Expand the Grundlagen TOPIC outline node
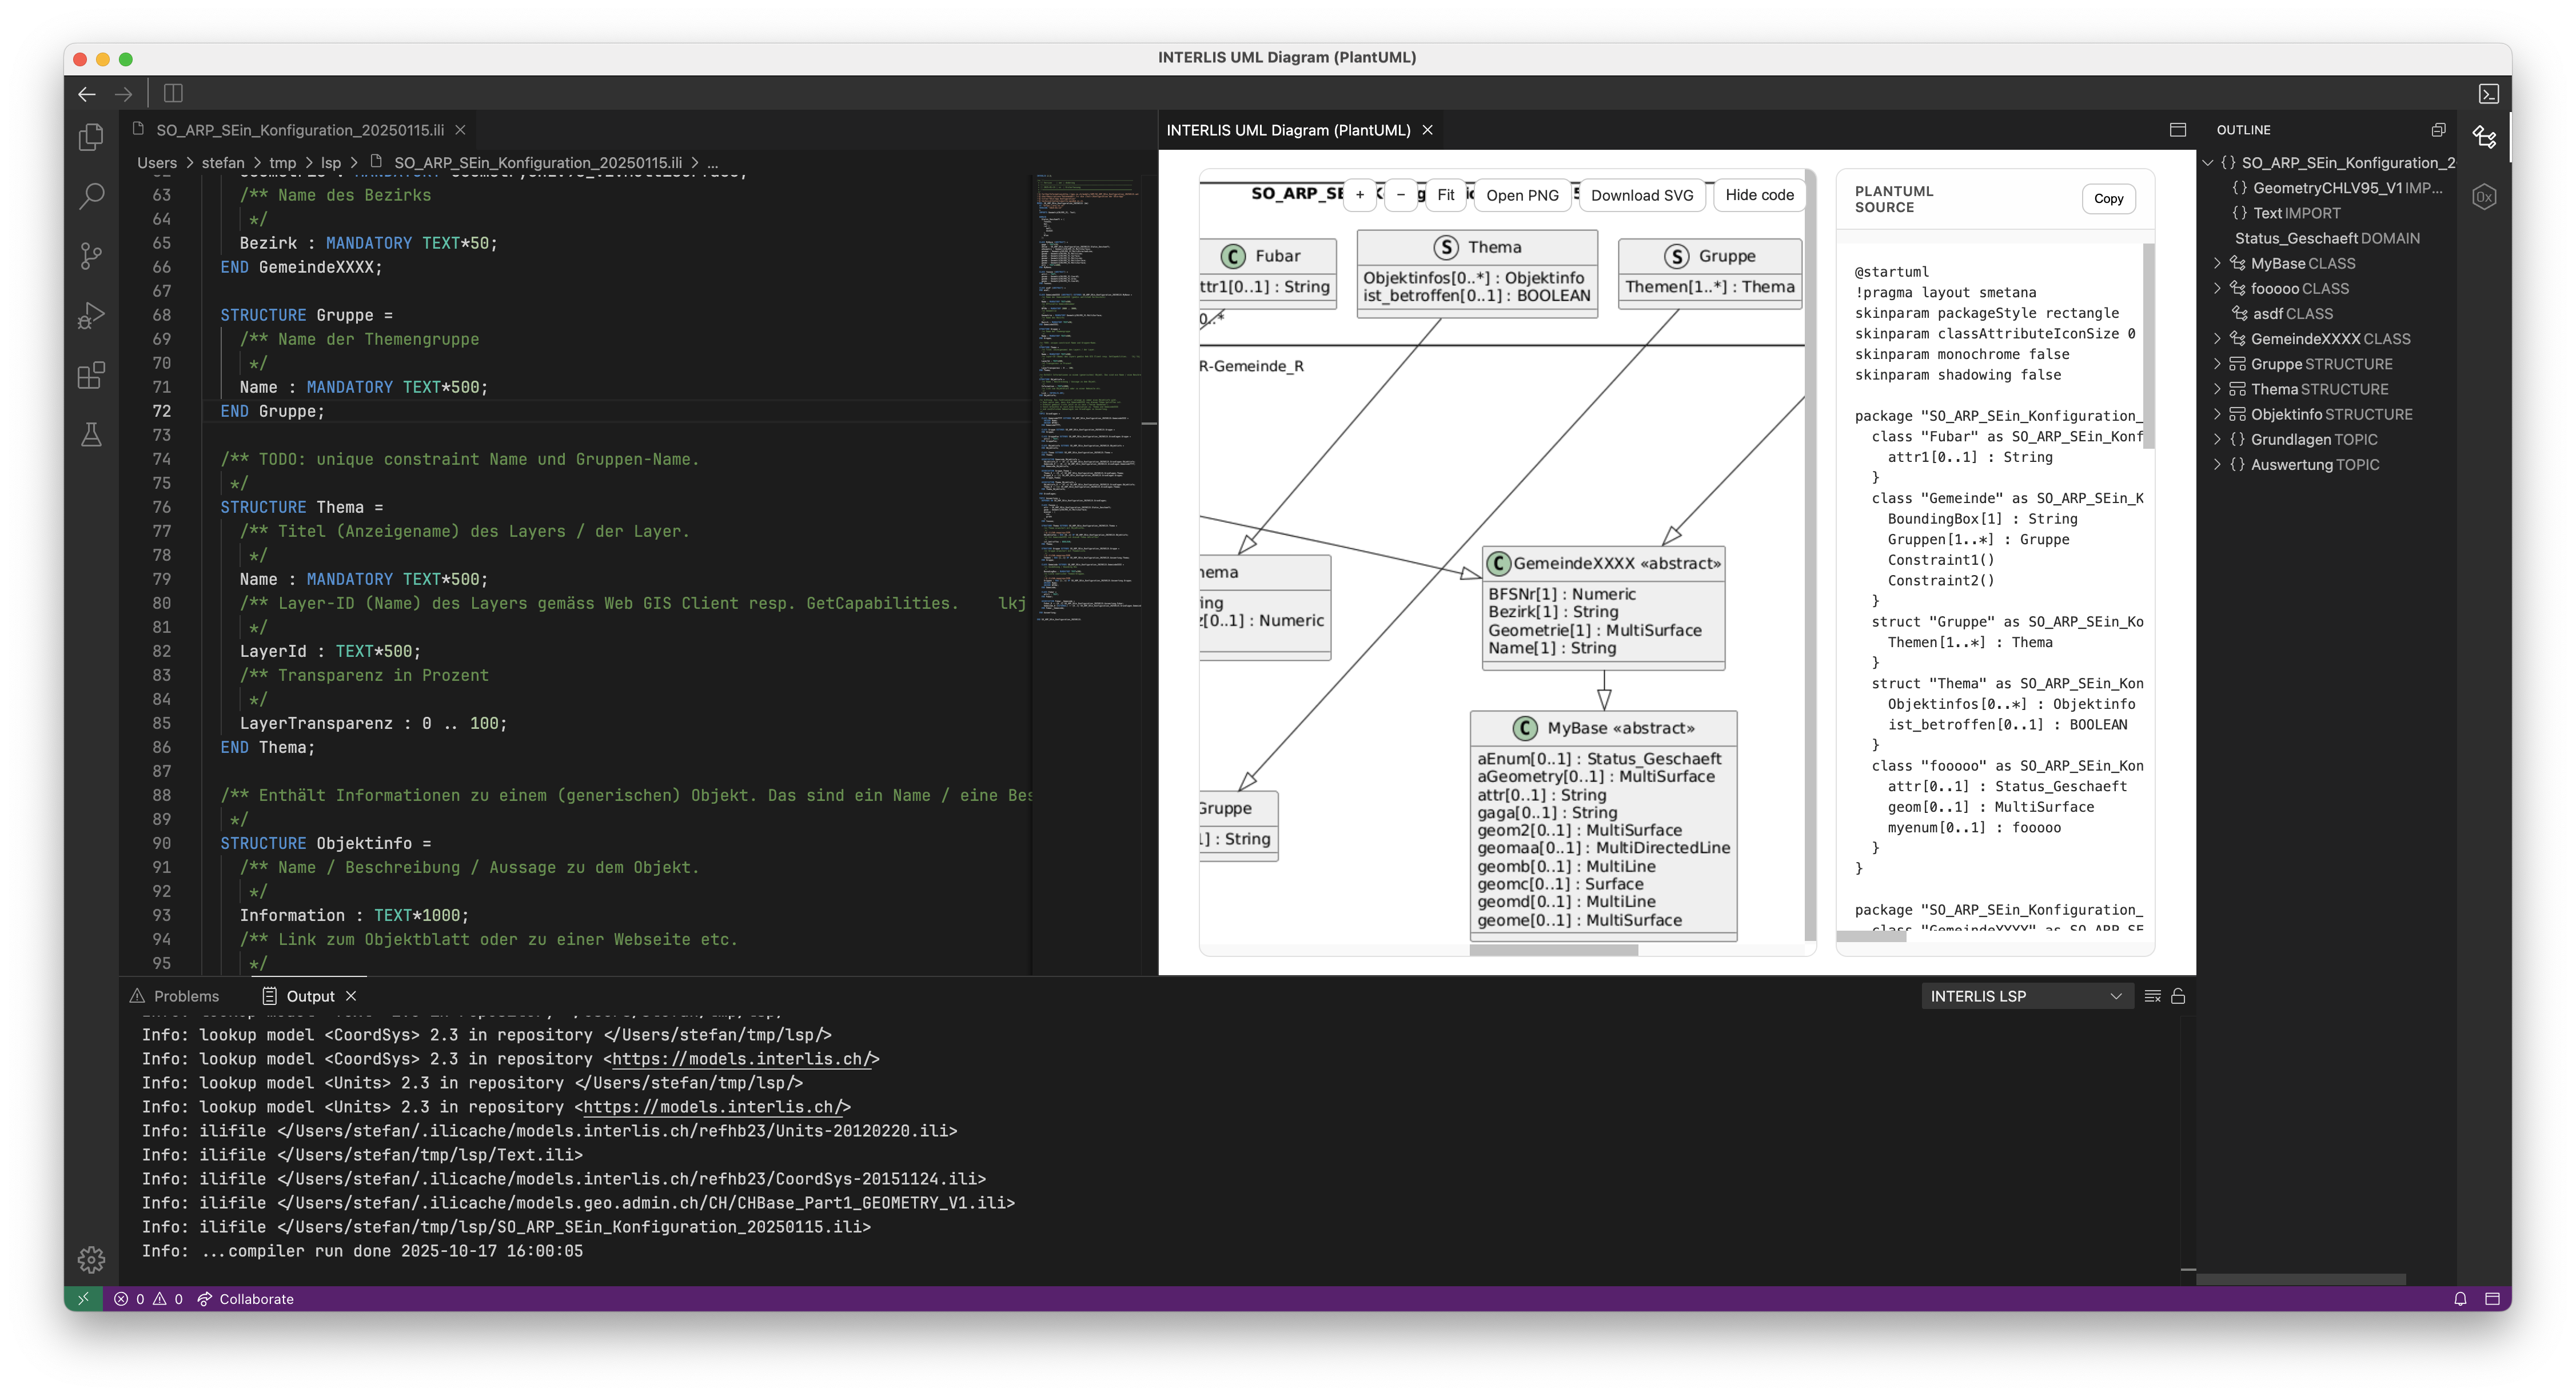 2217,440
